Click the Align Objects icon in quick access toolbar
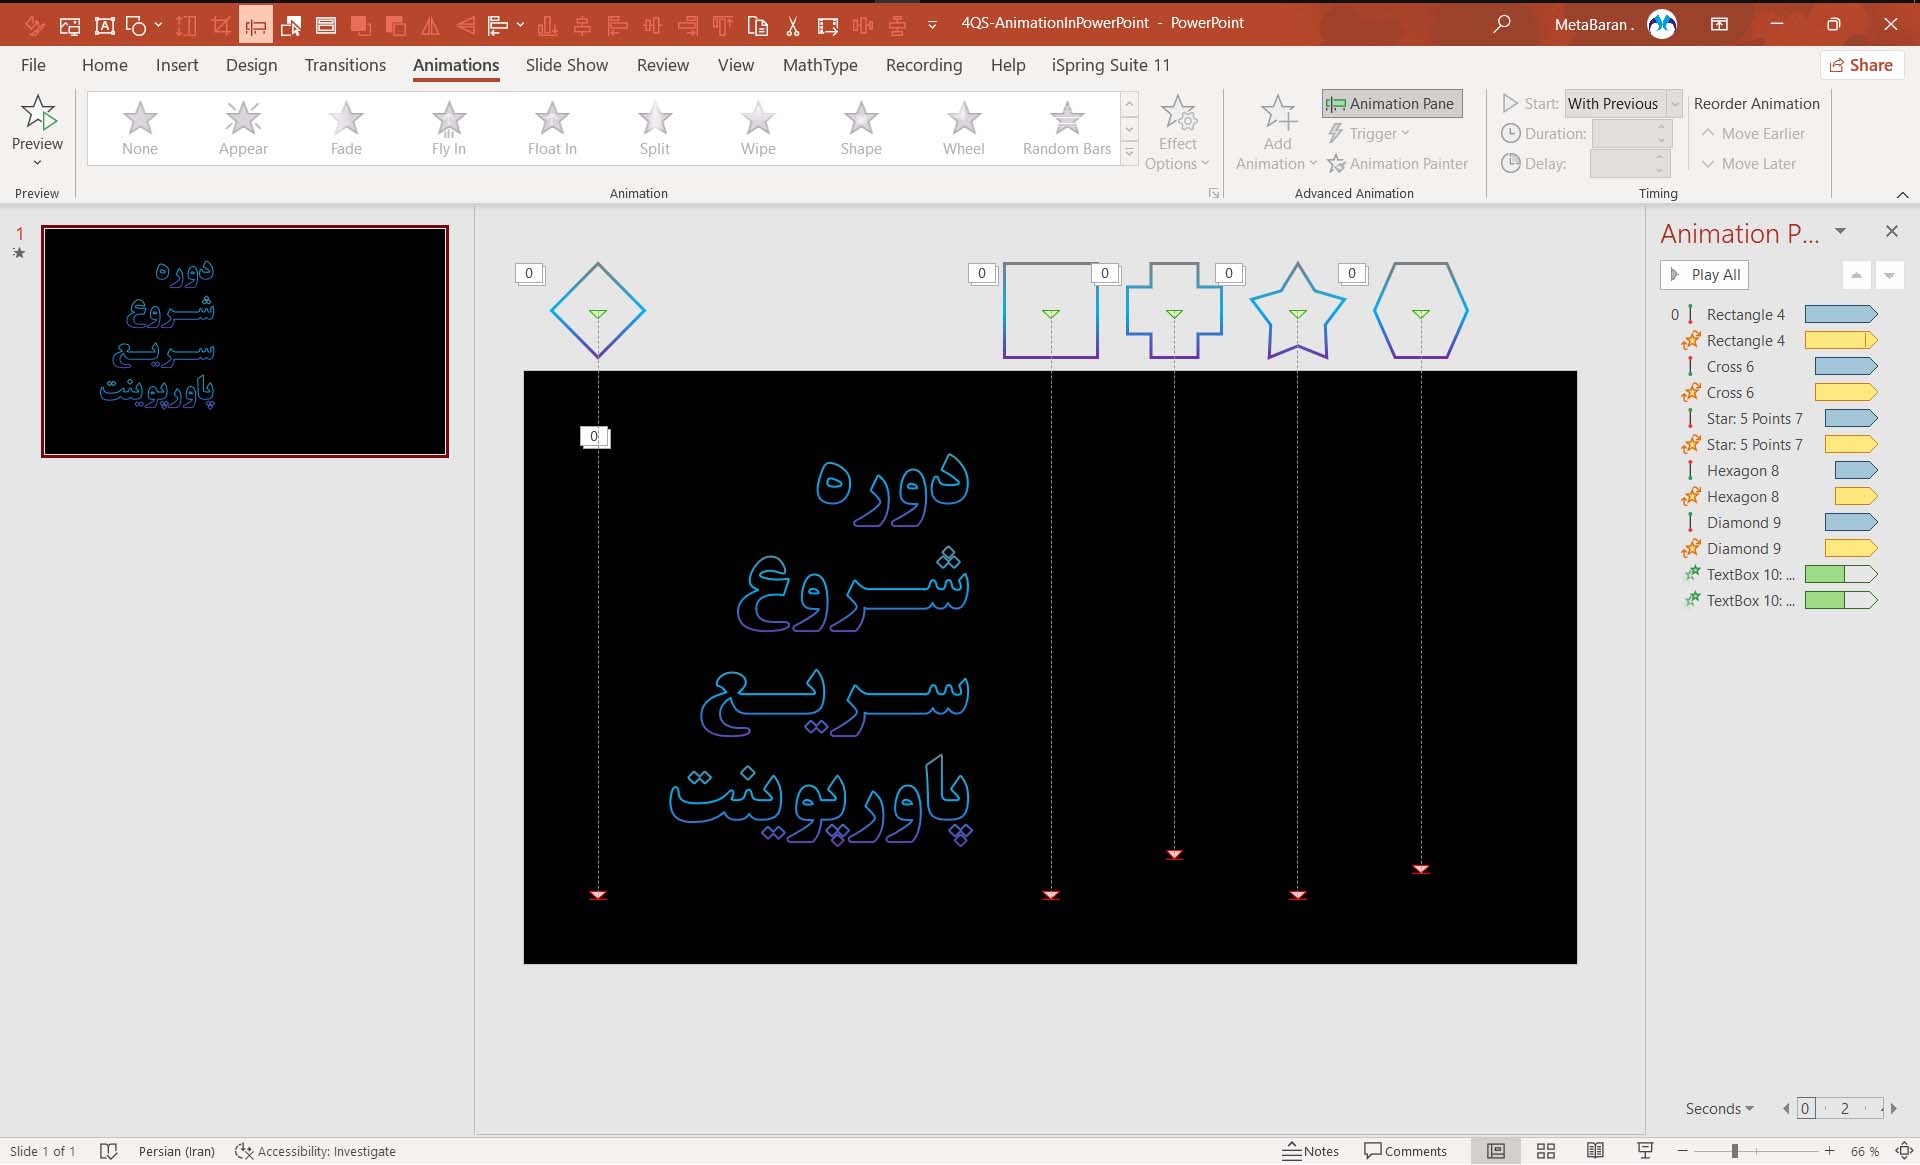This screenshot has width=1920, height=1165. tap(498, 25)
